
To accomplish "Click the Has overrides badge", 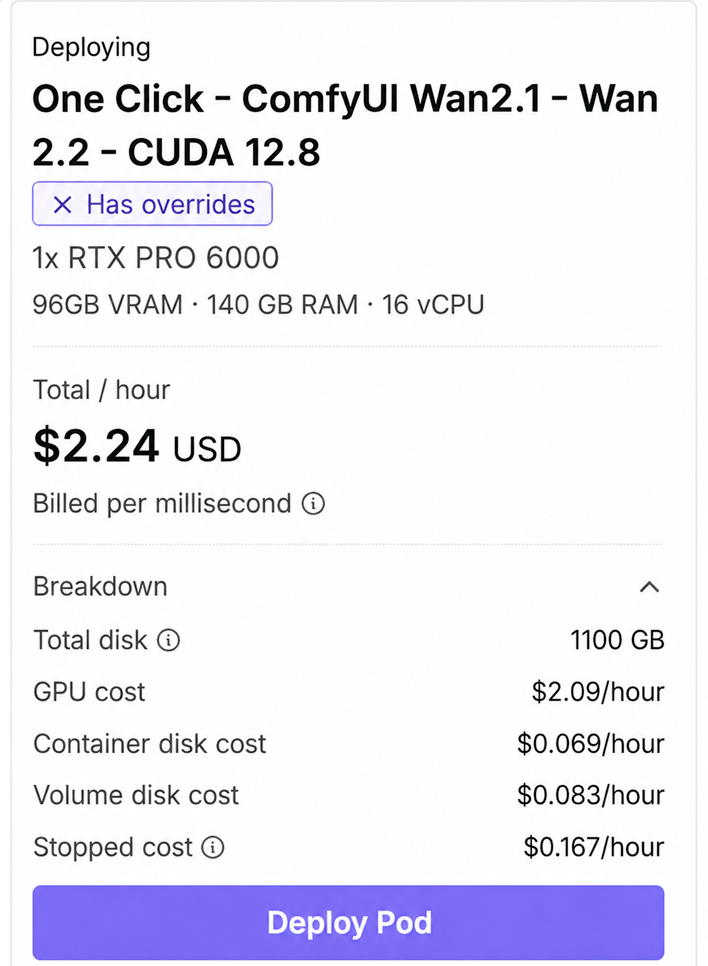I will point(152,204).
